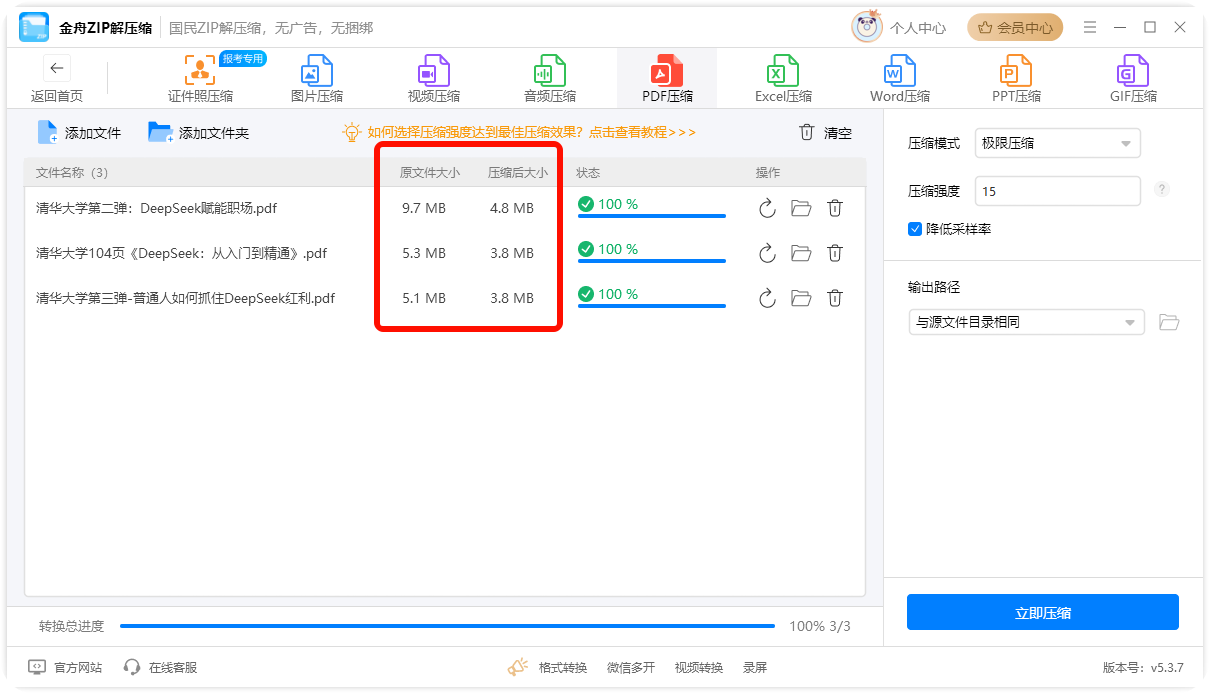Image resolution: width=1210 pixels, height=694 pixels.
Task: Click the 文件名称（3）column header
Action: point(72,173)
